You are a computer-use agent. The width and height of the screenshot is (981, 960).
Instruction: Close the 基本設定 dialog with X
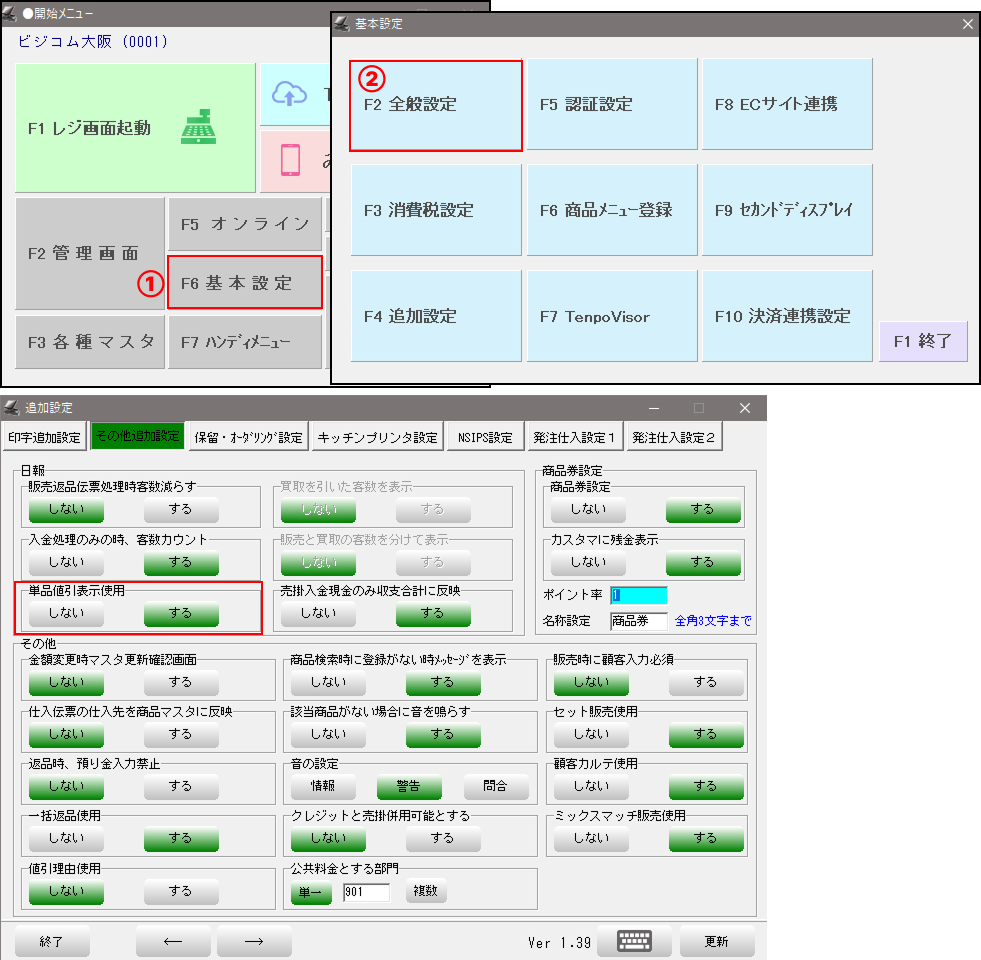click(x=967, y=24)
